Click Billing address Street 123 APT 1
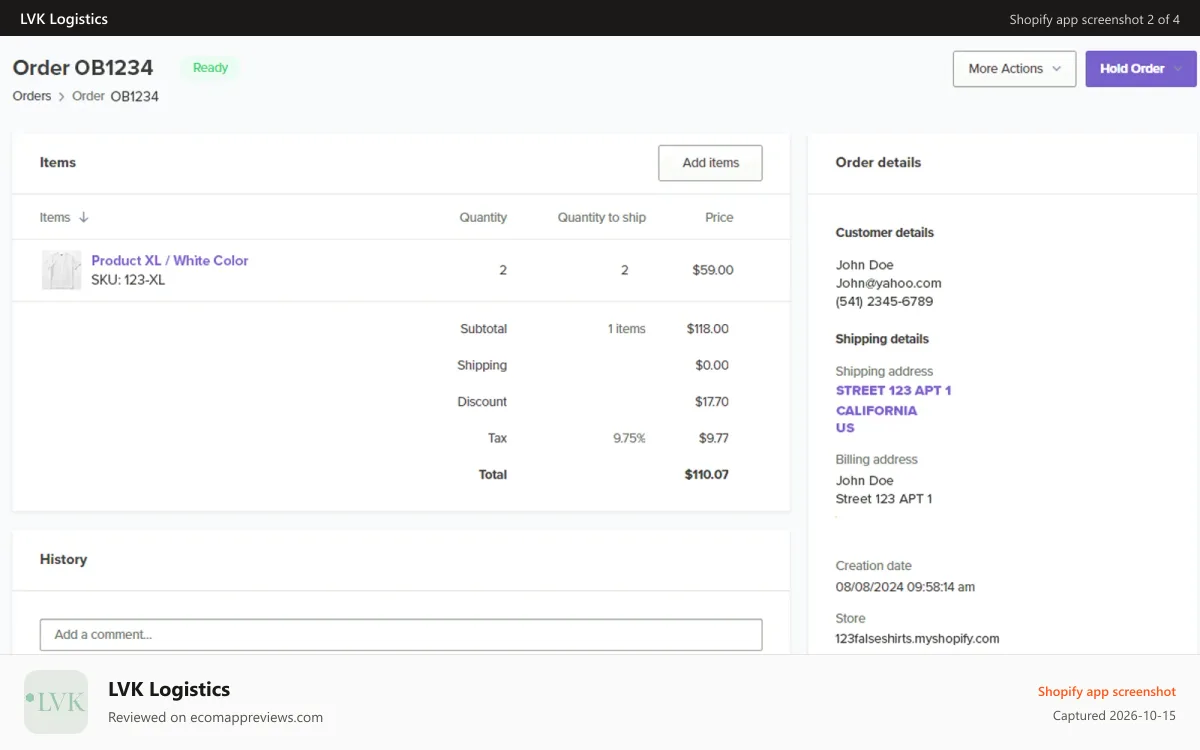Viewport: 1200px width, 750px height. [x=884, y=498]
